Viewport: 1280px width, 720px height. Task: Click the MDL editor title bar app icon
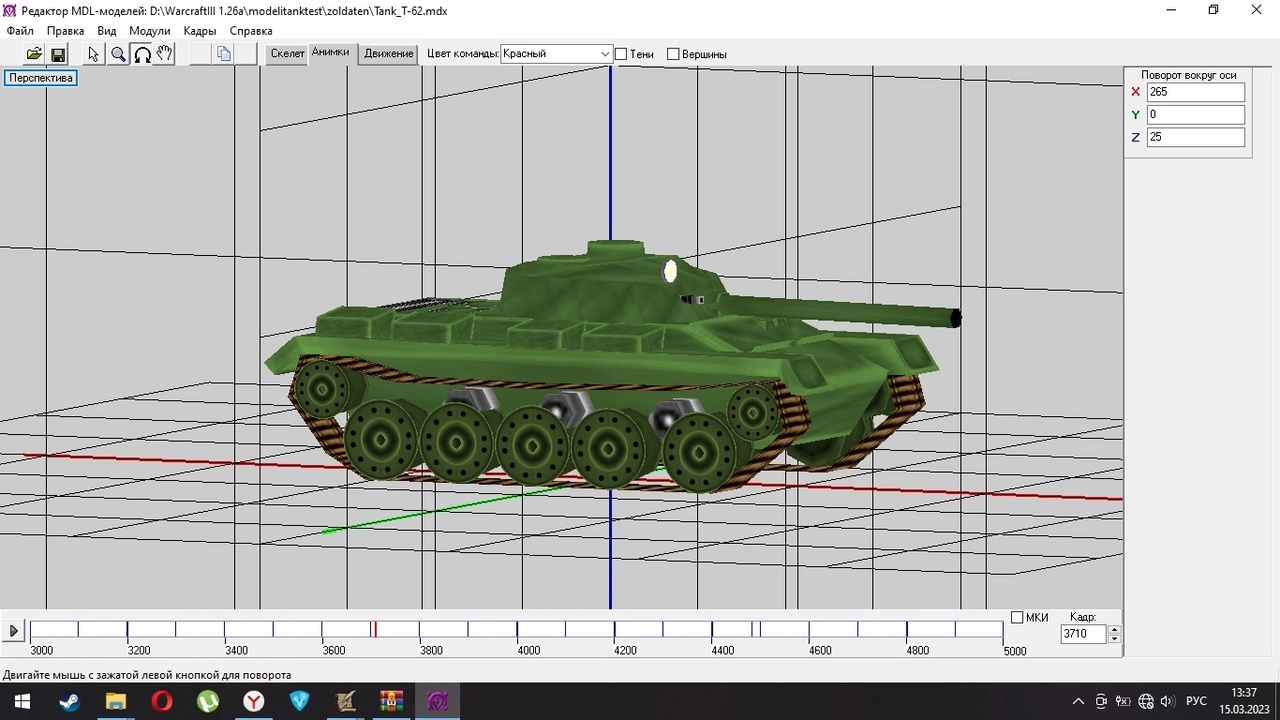pos(11,10)
